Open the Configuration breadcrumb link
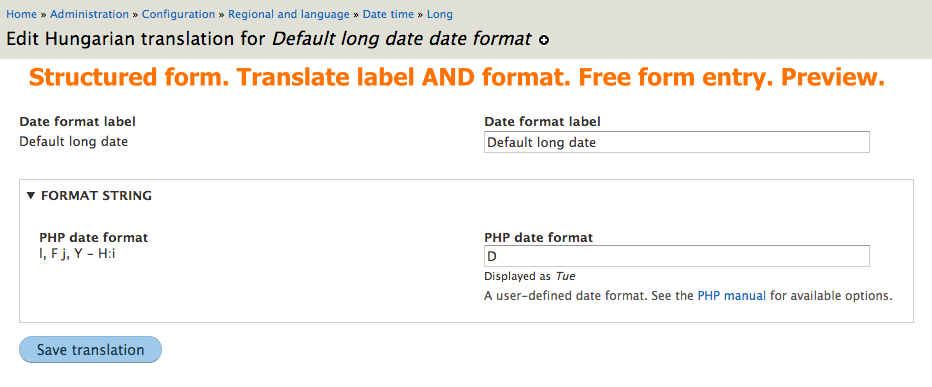932x387 pixels. [178, 14]
